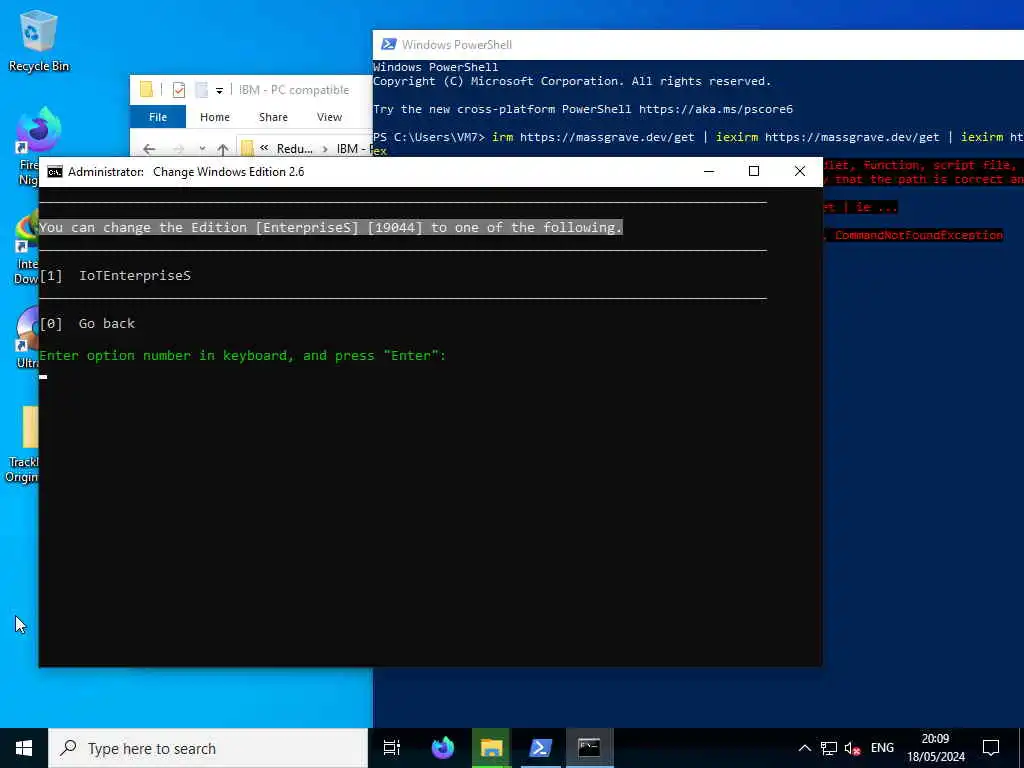This screenshot has height=768, width=1024.
Task: Click the '[0] Go back' line
Action: coord(87,323)
